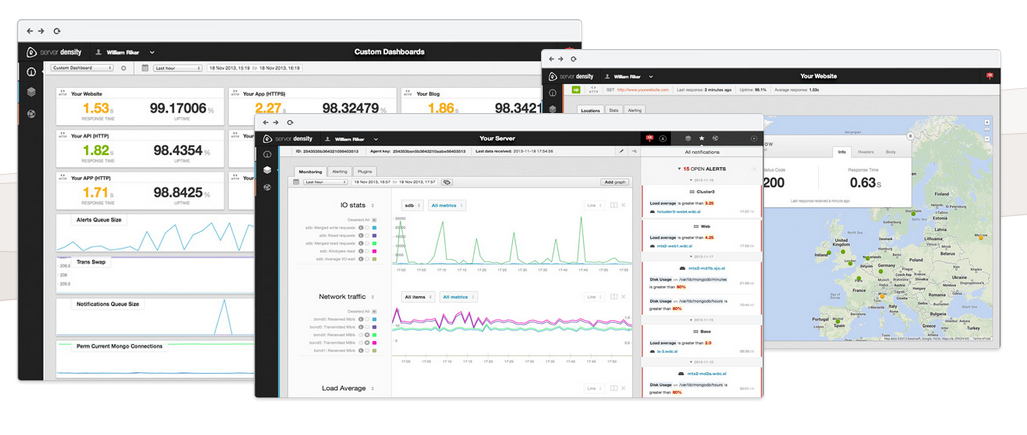Reload the Your Website browser window
This screenshot has height=435, width=1027.
pyautogui.click(x=576, y=59)
